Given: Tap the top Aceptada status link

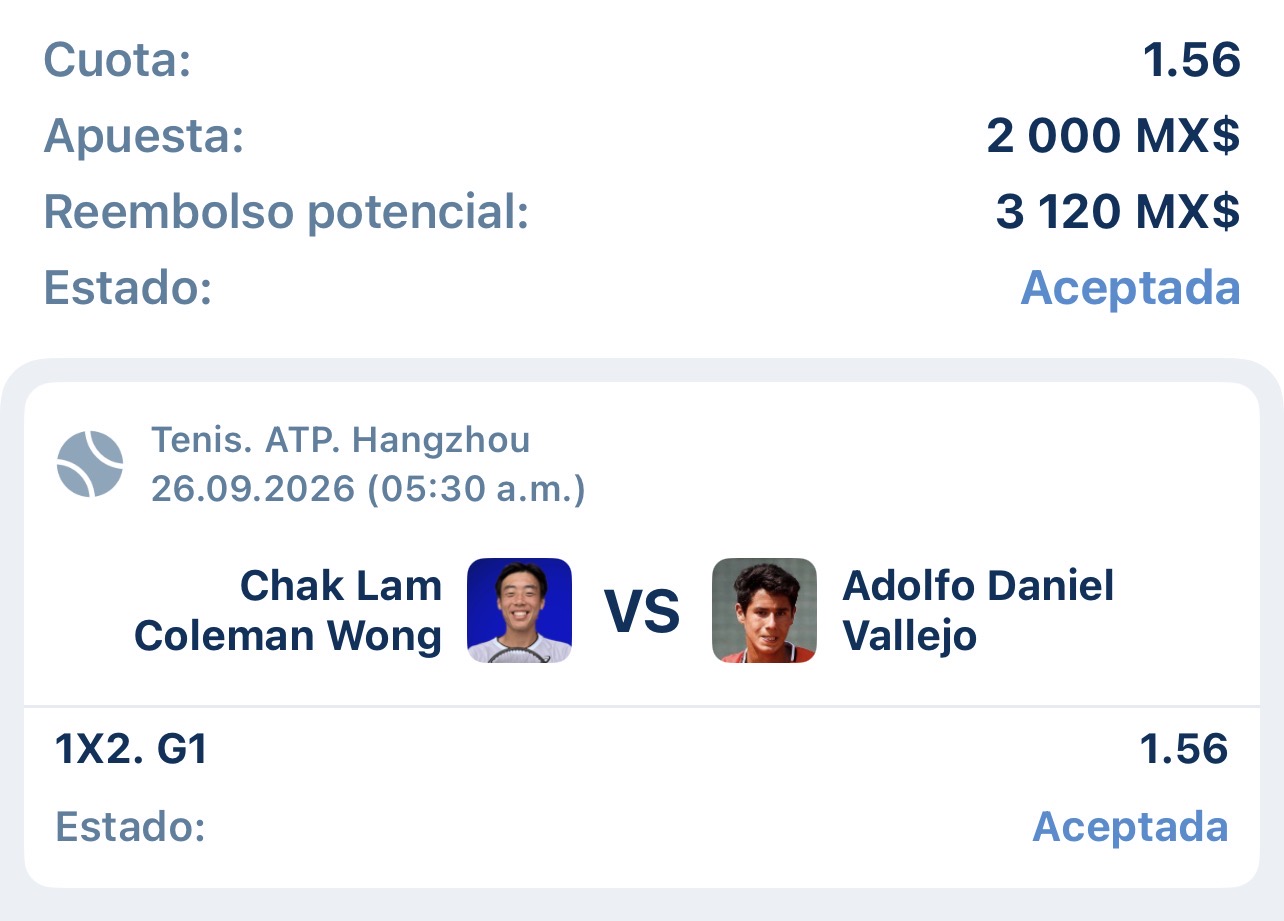Looking at the screenshot, I should pyautogui.click(x=1130, y=288).
